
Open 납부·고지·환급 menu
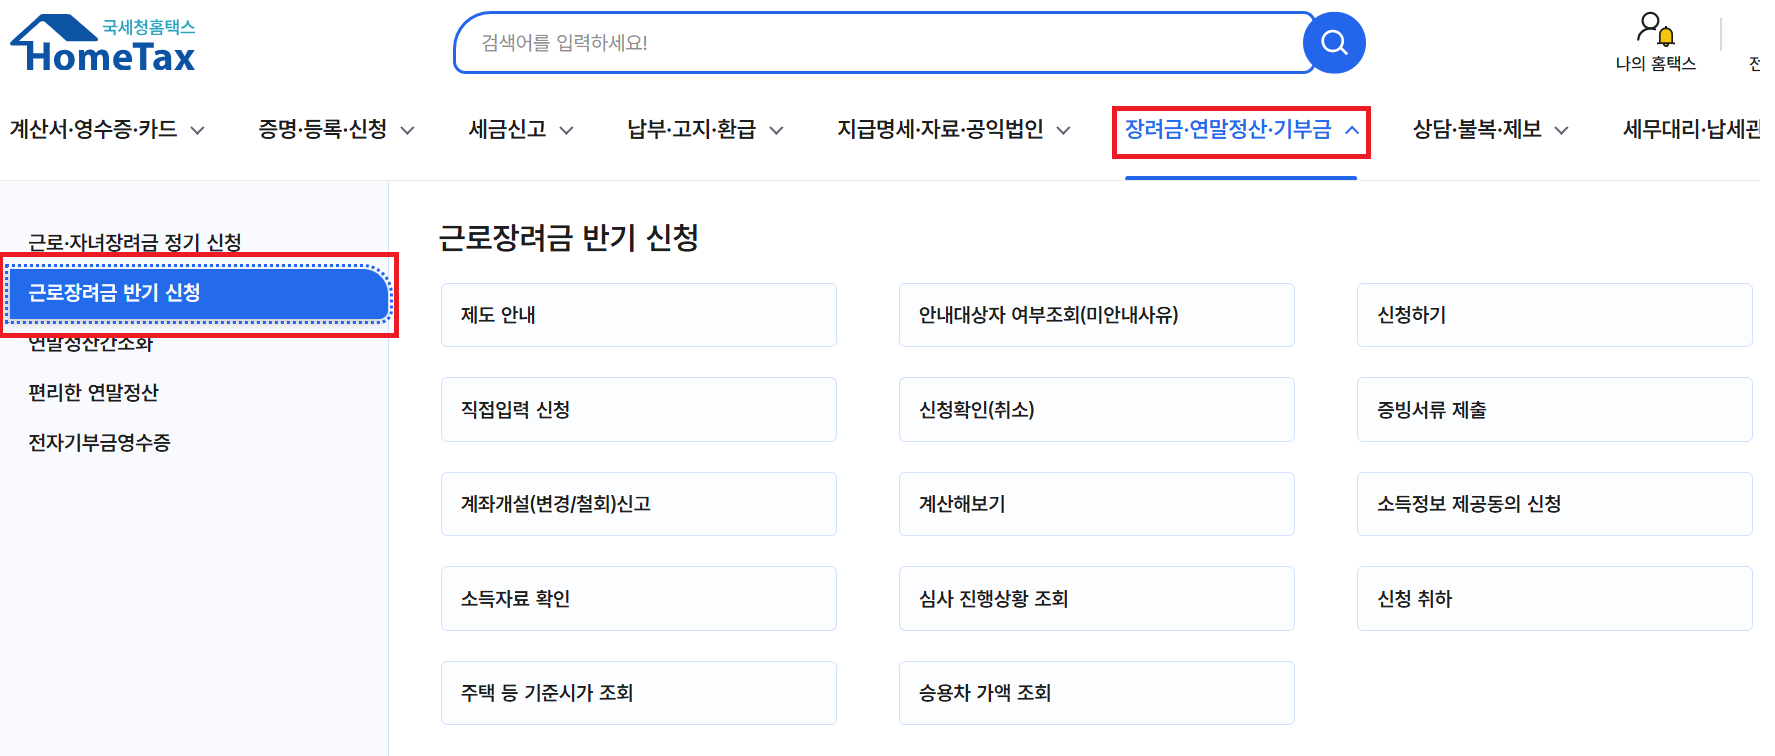pos(692,129)
